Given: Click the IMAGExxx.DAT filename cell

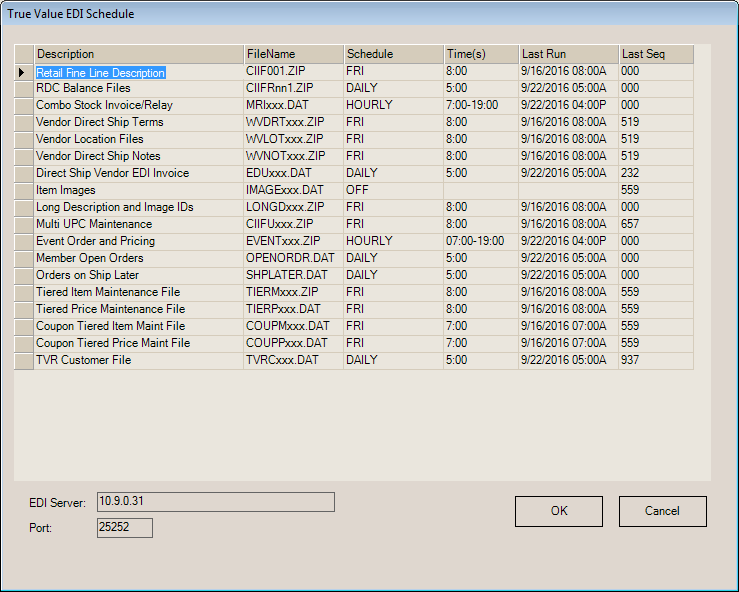Looking at the screenshot, I should pyautogui.click(x=294, y=190).
